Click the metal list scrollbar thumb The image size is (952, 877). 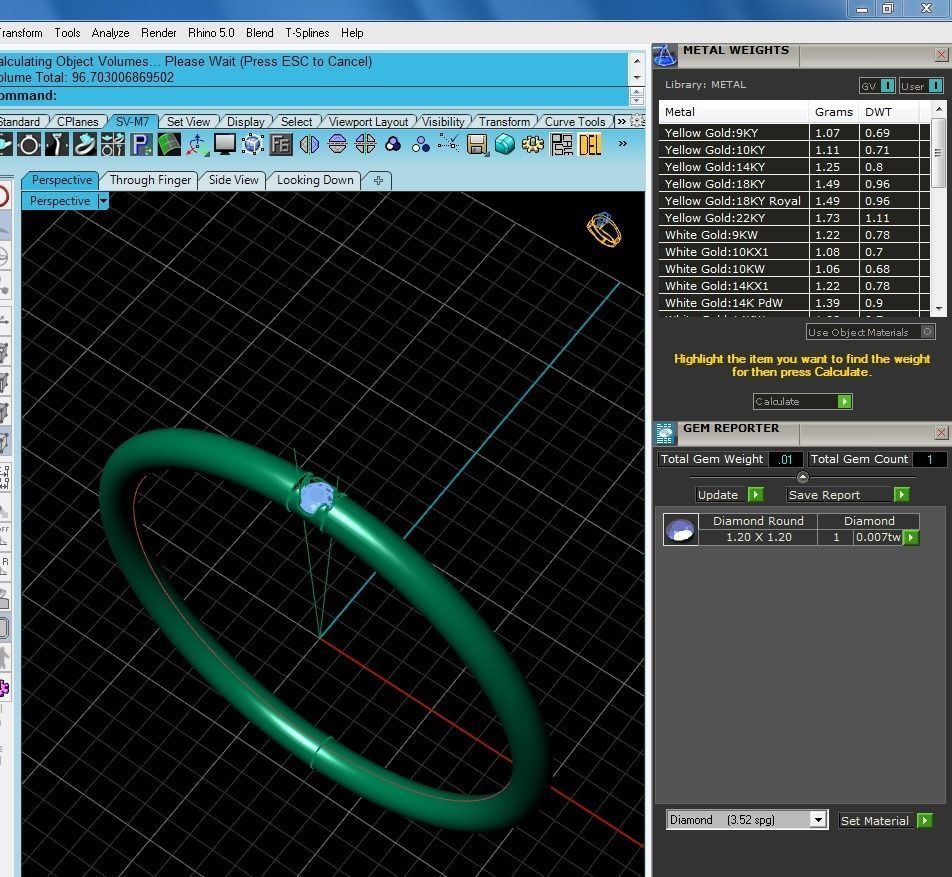(939, 153)
